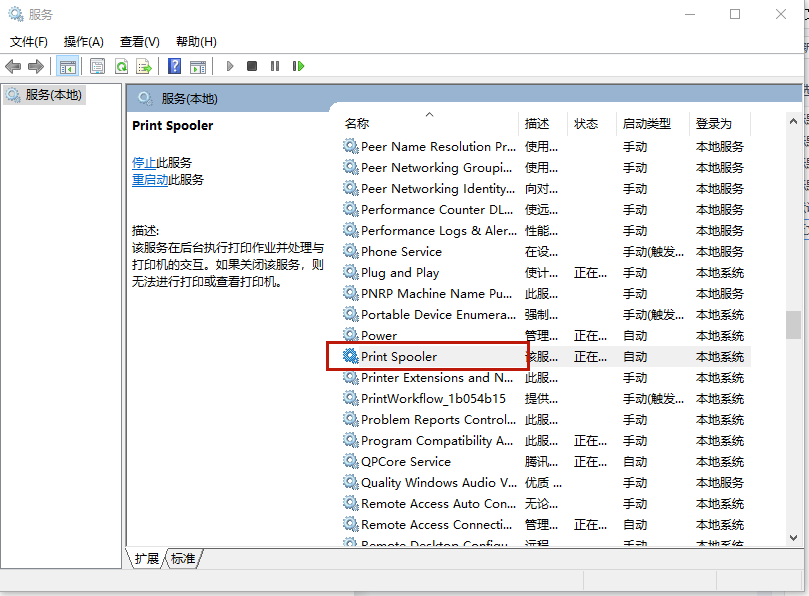The width and height of the screenshot is (809, 596).
Task: Toggle the action pane toolbar icon
Action: click(x=198, y=66)
